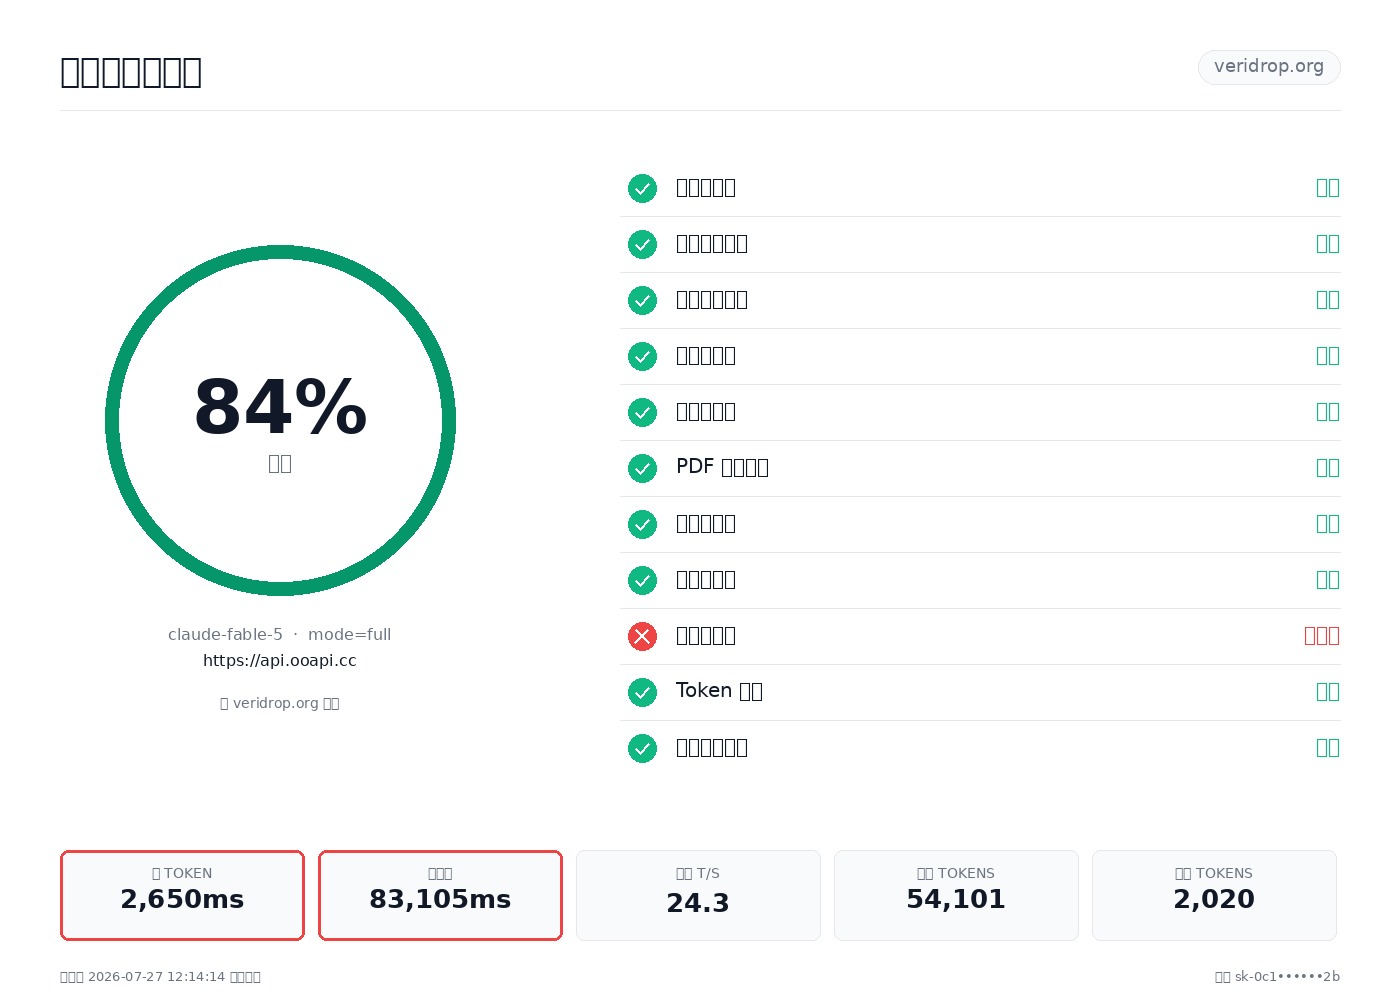Click the 84% score ring

(x=280, y=420)
